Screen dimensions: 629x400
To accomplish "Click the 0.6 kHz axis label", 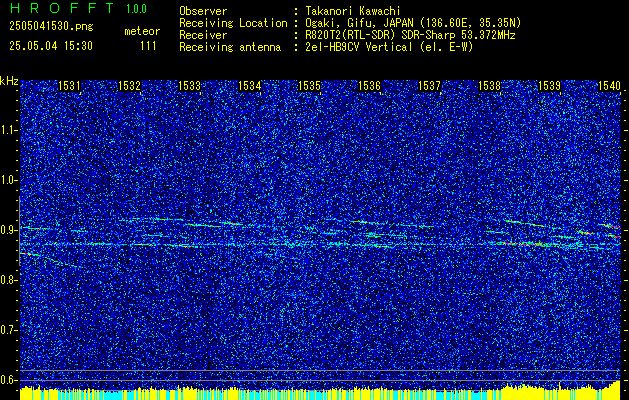I will [x=8, y=380].
